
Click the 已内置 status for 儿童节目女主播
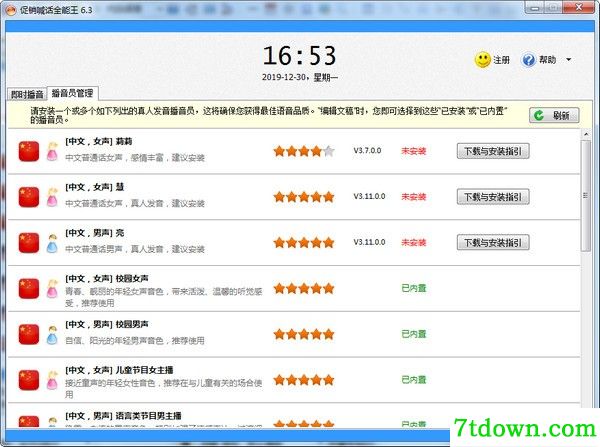[414, 380]
